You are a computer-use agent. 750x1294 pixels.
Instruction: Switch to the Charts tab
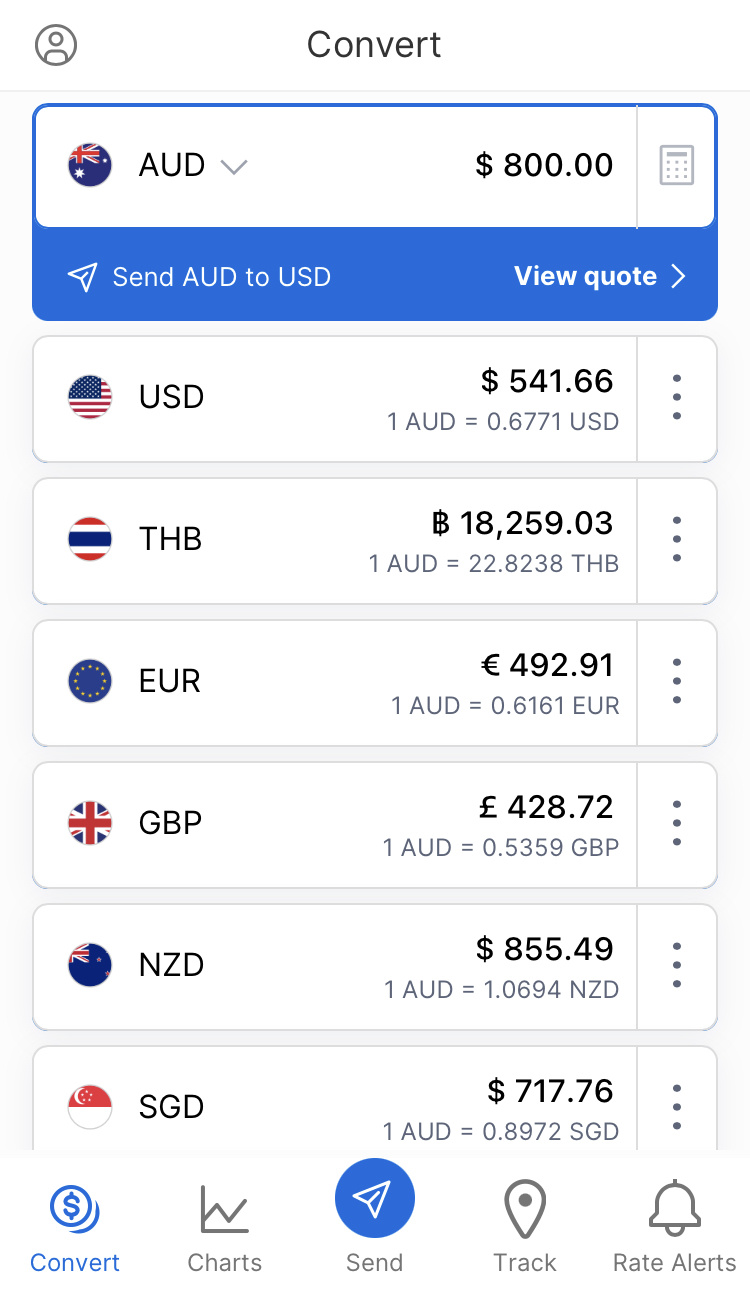click(x=225, y=1226)
